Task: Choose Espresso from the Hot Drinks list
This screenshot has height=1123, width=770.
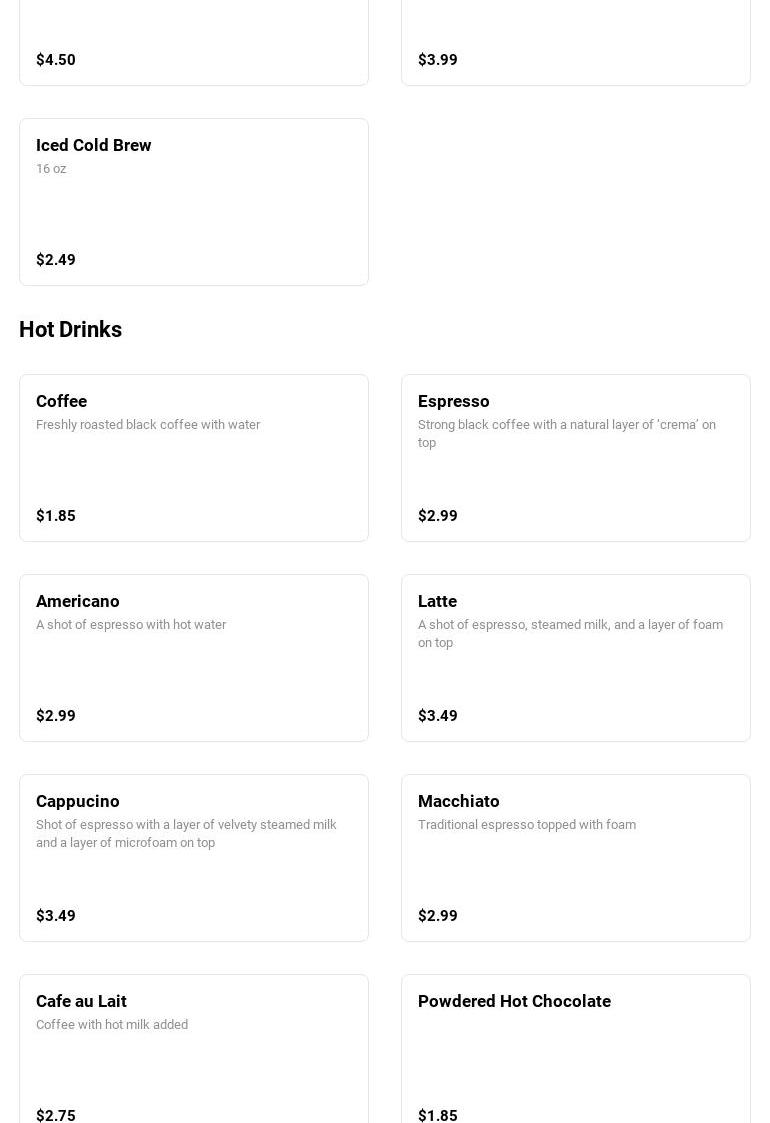Action: pos(454,401)
